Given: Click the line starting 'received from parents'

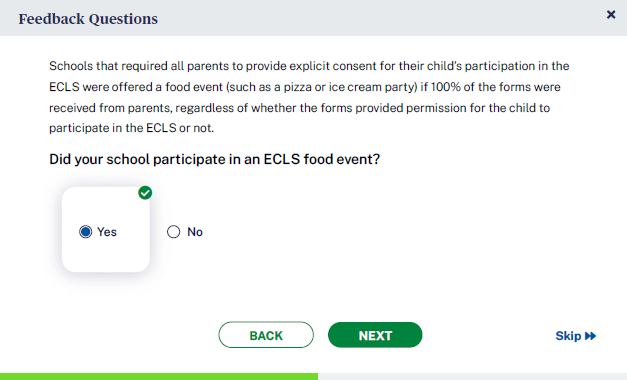Looking at the screenshot, I should click(x=300, y=108).
